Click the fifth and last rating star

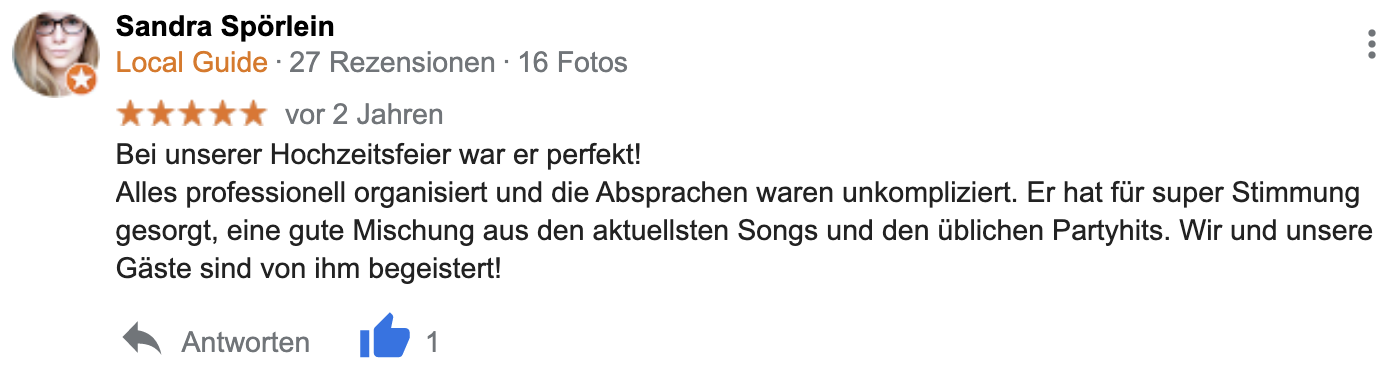pos(251,114)
